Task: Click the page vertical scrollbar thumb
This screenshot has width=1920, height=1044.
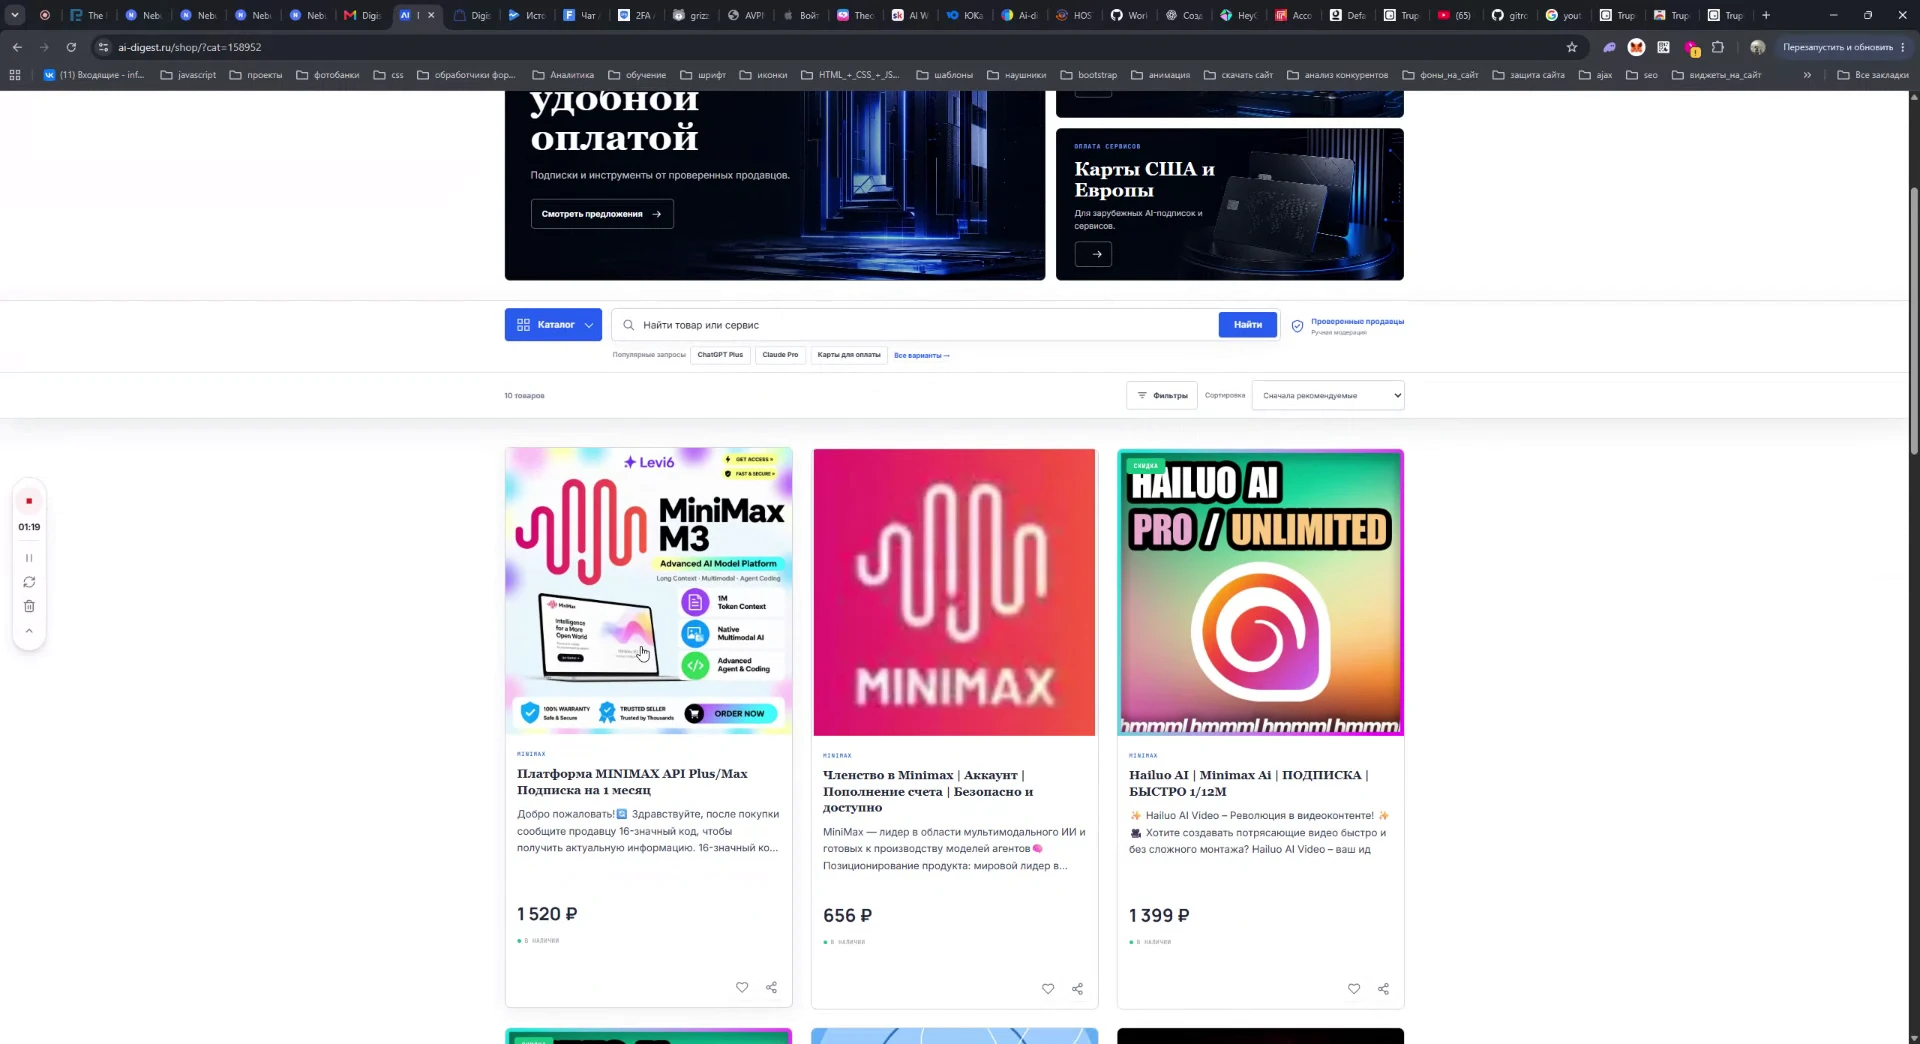Action: pos(1914,320)
